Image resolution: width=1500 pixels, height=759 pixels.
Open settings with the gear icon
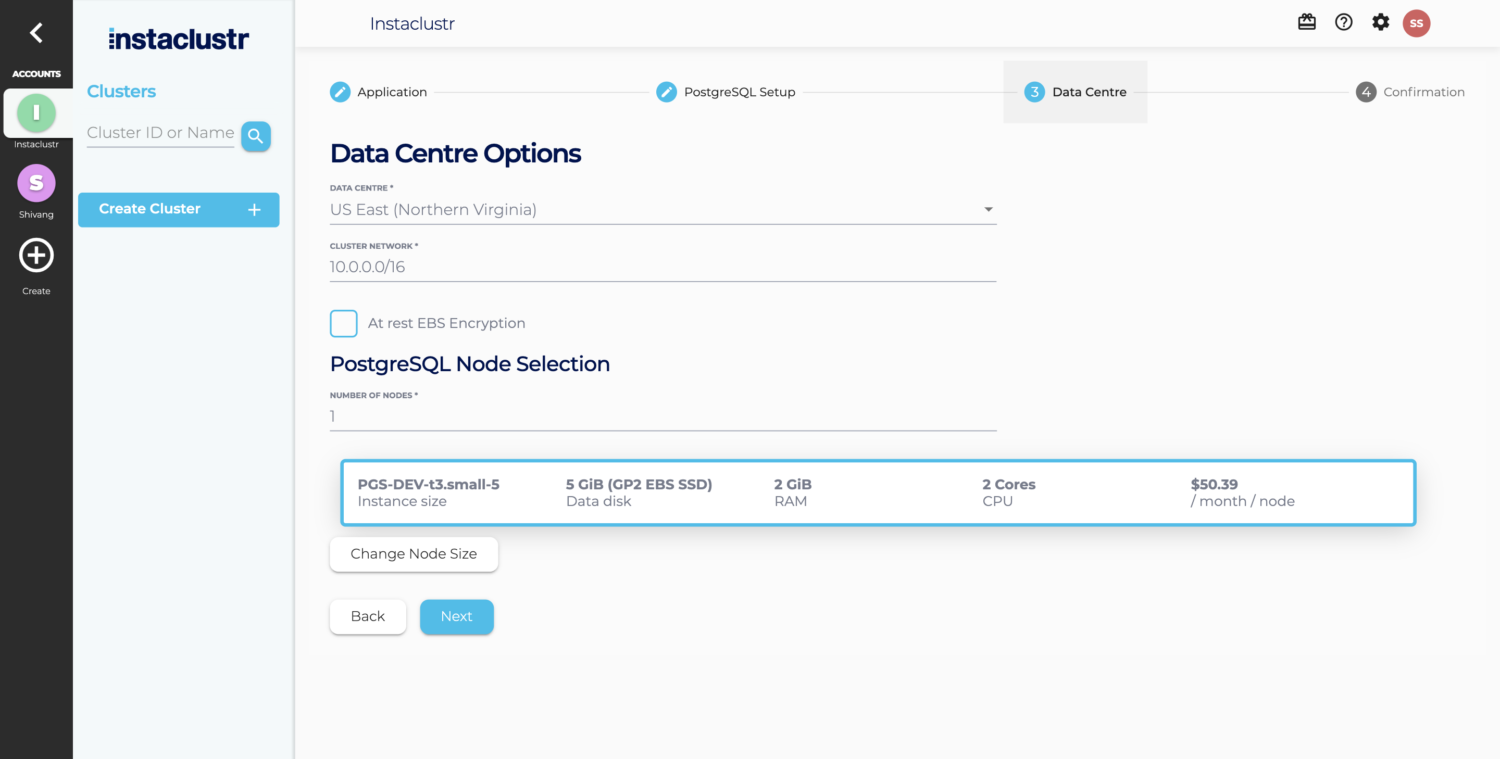click(1380, 21)
